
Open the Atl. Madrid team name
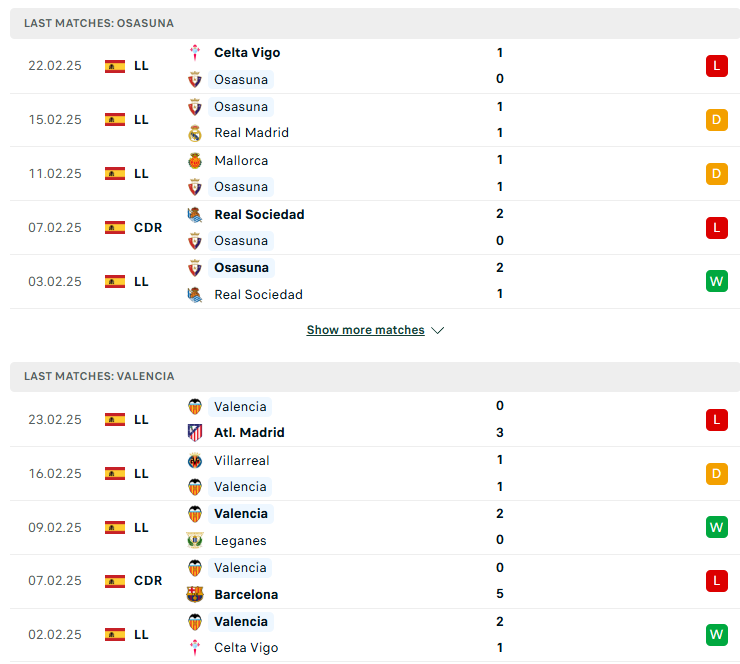click(249, 433)
